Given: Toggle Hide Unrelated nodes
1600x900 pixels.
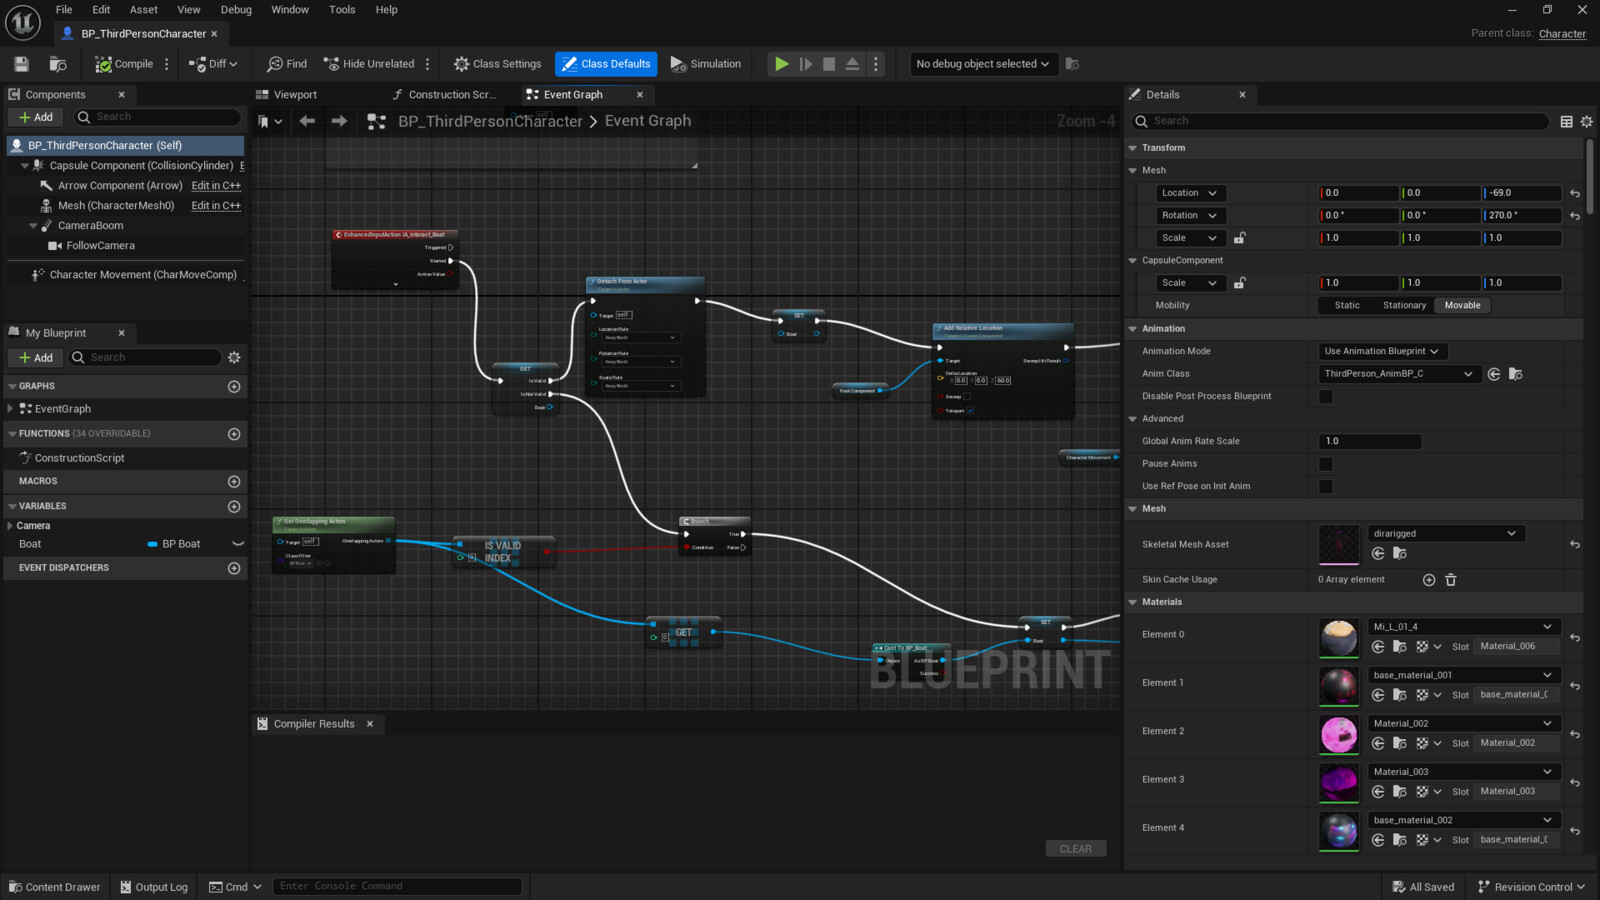Looking at the screenshot, I should coord(369,64).
